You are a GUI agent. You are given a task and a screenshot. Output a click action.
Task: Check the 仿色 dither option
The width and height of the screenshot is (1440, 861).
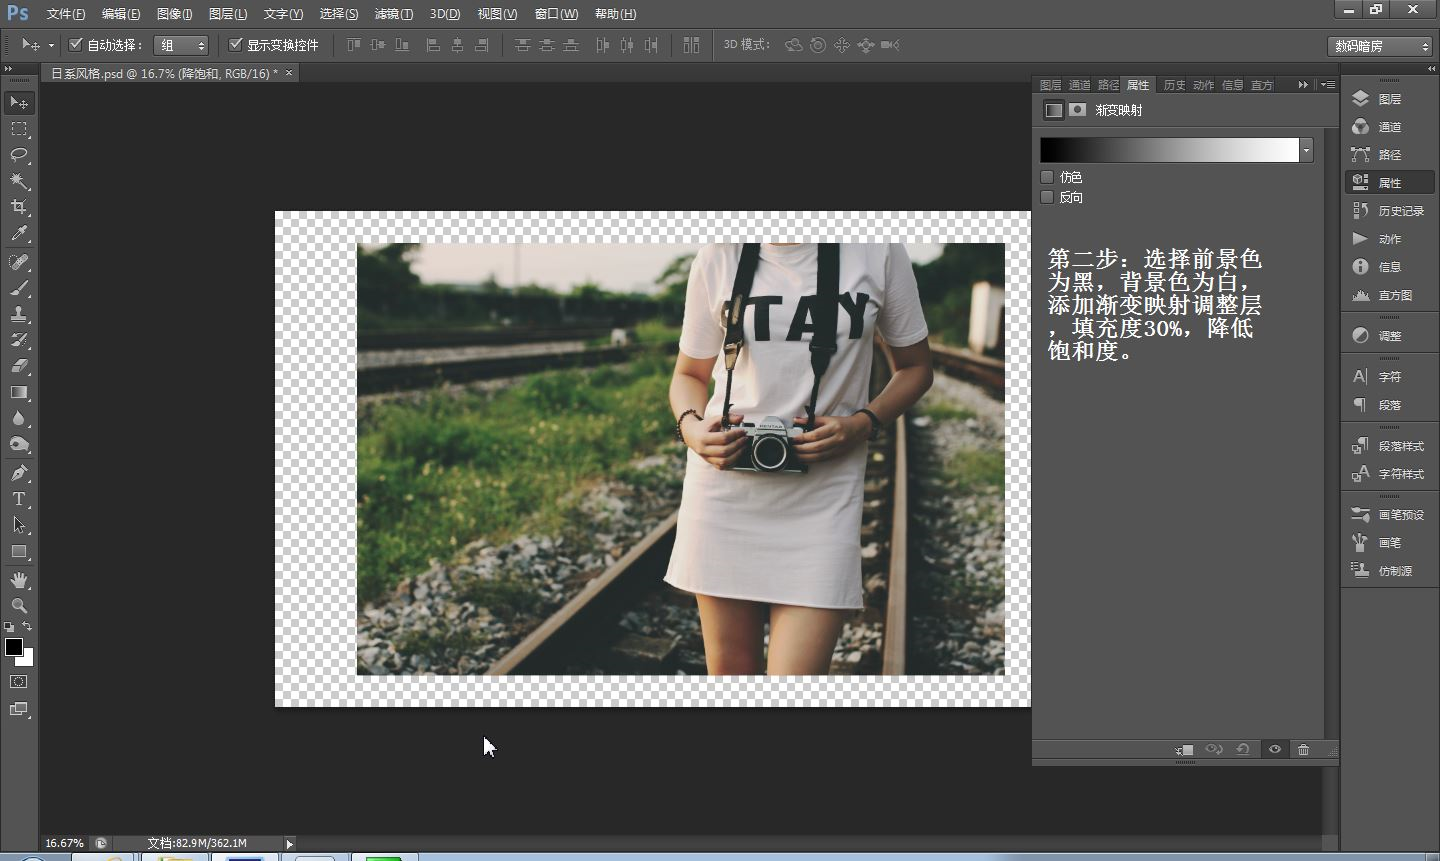(x=1047, y=177)
